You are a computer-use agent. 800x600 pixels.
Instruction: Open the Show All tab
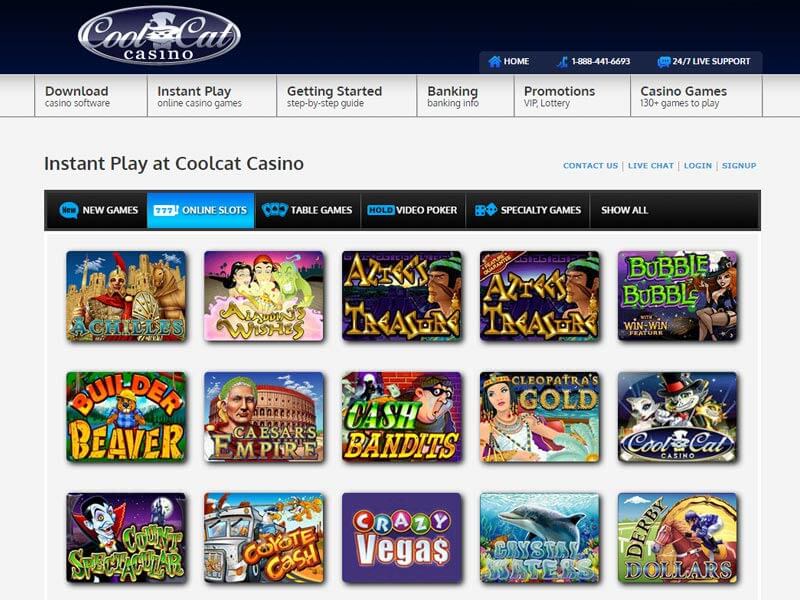(x=624, y=210)
